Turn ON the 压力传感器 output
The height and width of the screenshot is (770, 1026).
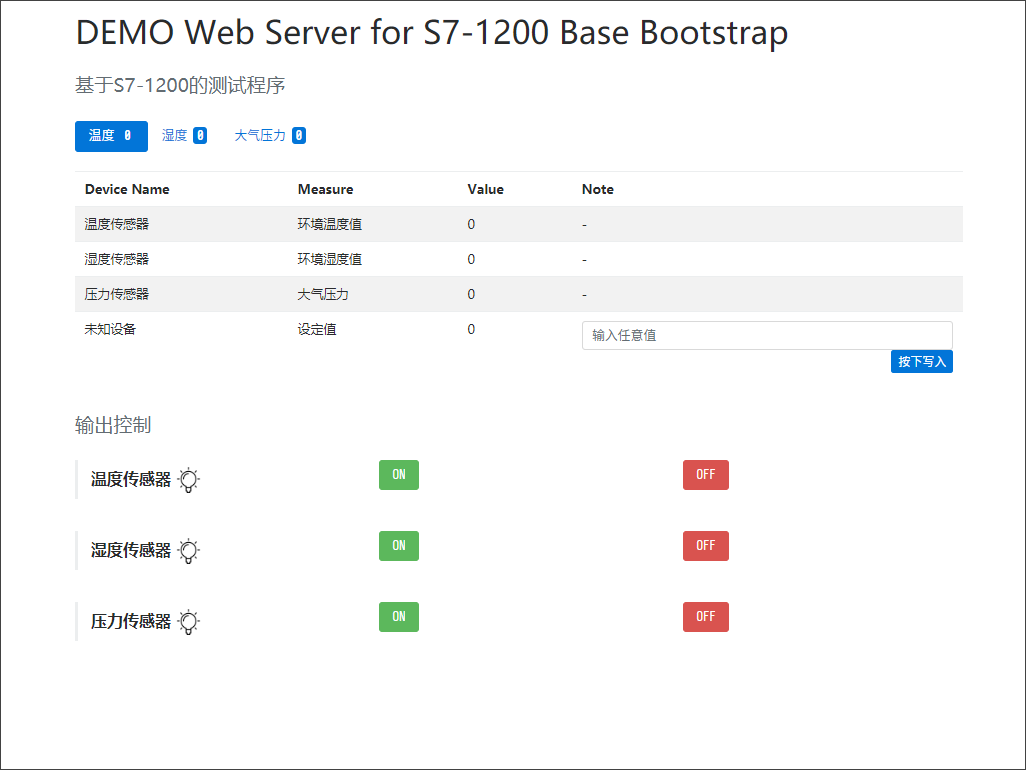[x=398, y=617]
